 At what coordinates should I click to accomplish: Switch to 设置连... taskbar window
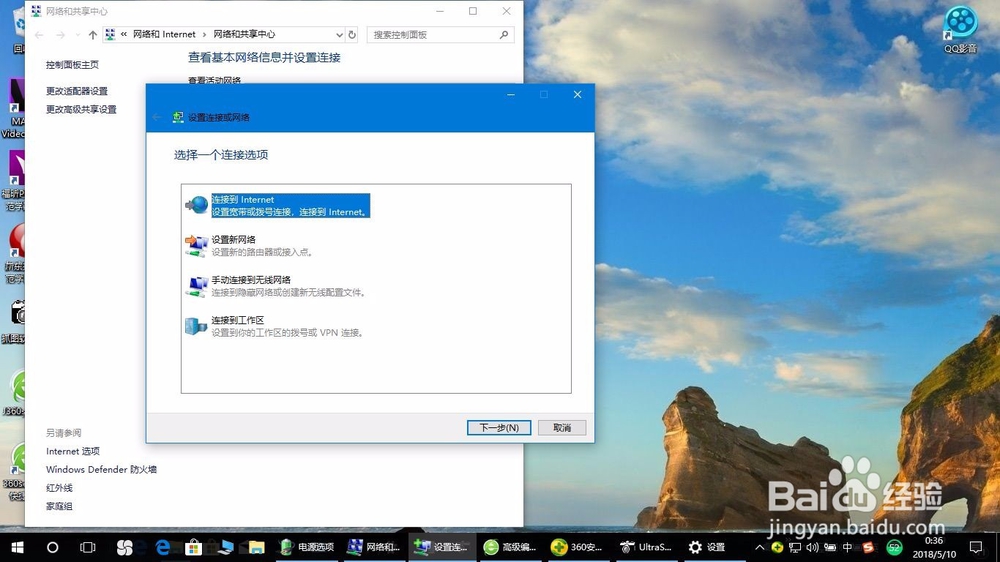pos(441,547)
